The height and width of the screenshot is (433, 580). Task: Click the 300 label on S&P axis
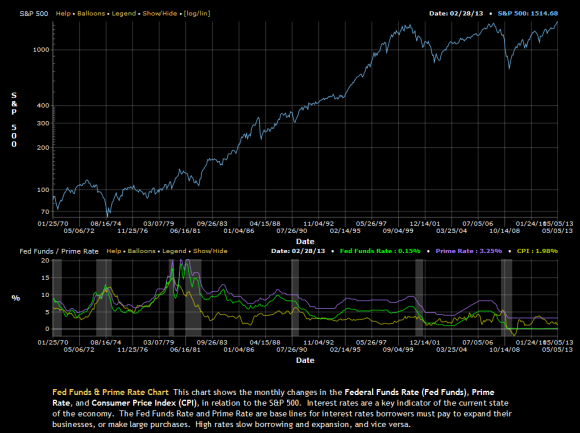coord(43,124)
